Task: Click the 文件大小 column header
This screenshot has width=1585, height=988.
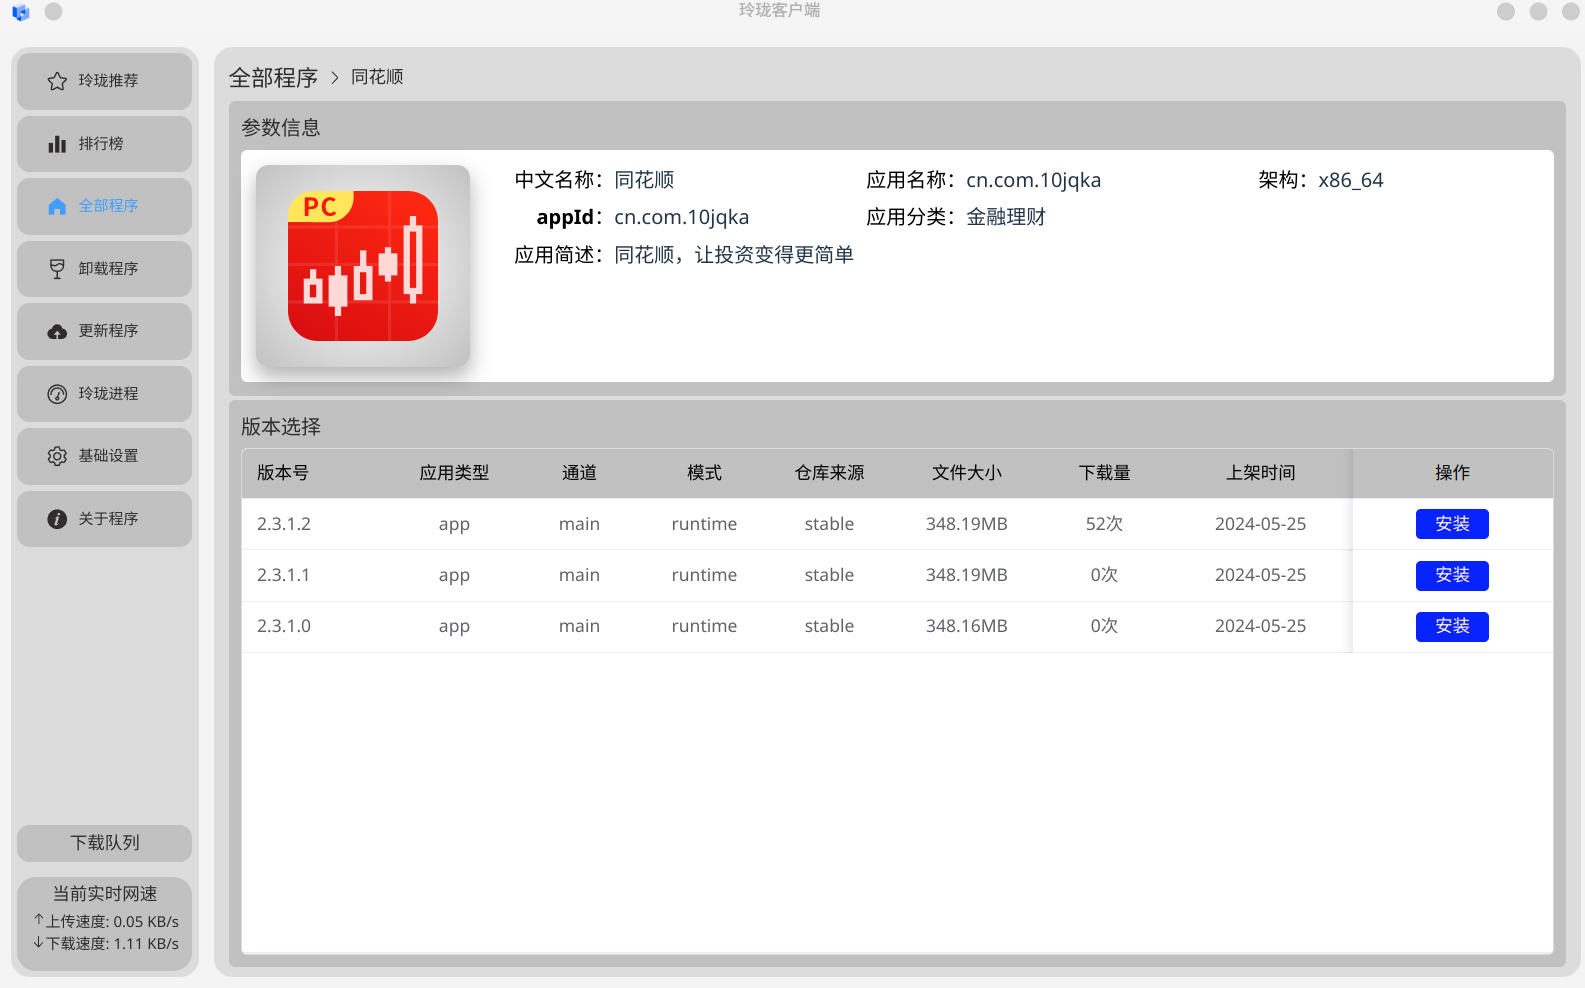Action: (x=966, y=473)
